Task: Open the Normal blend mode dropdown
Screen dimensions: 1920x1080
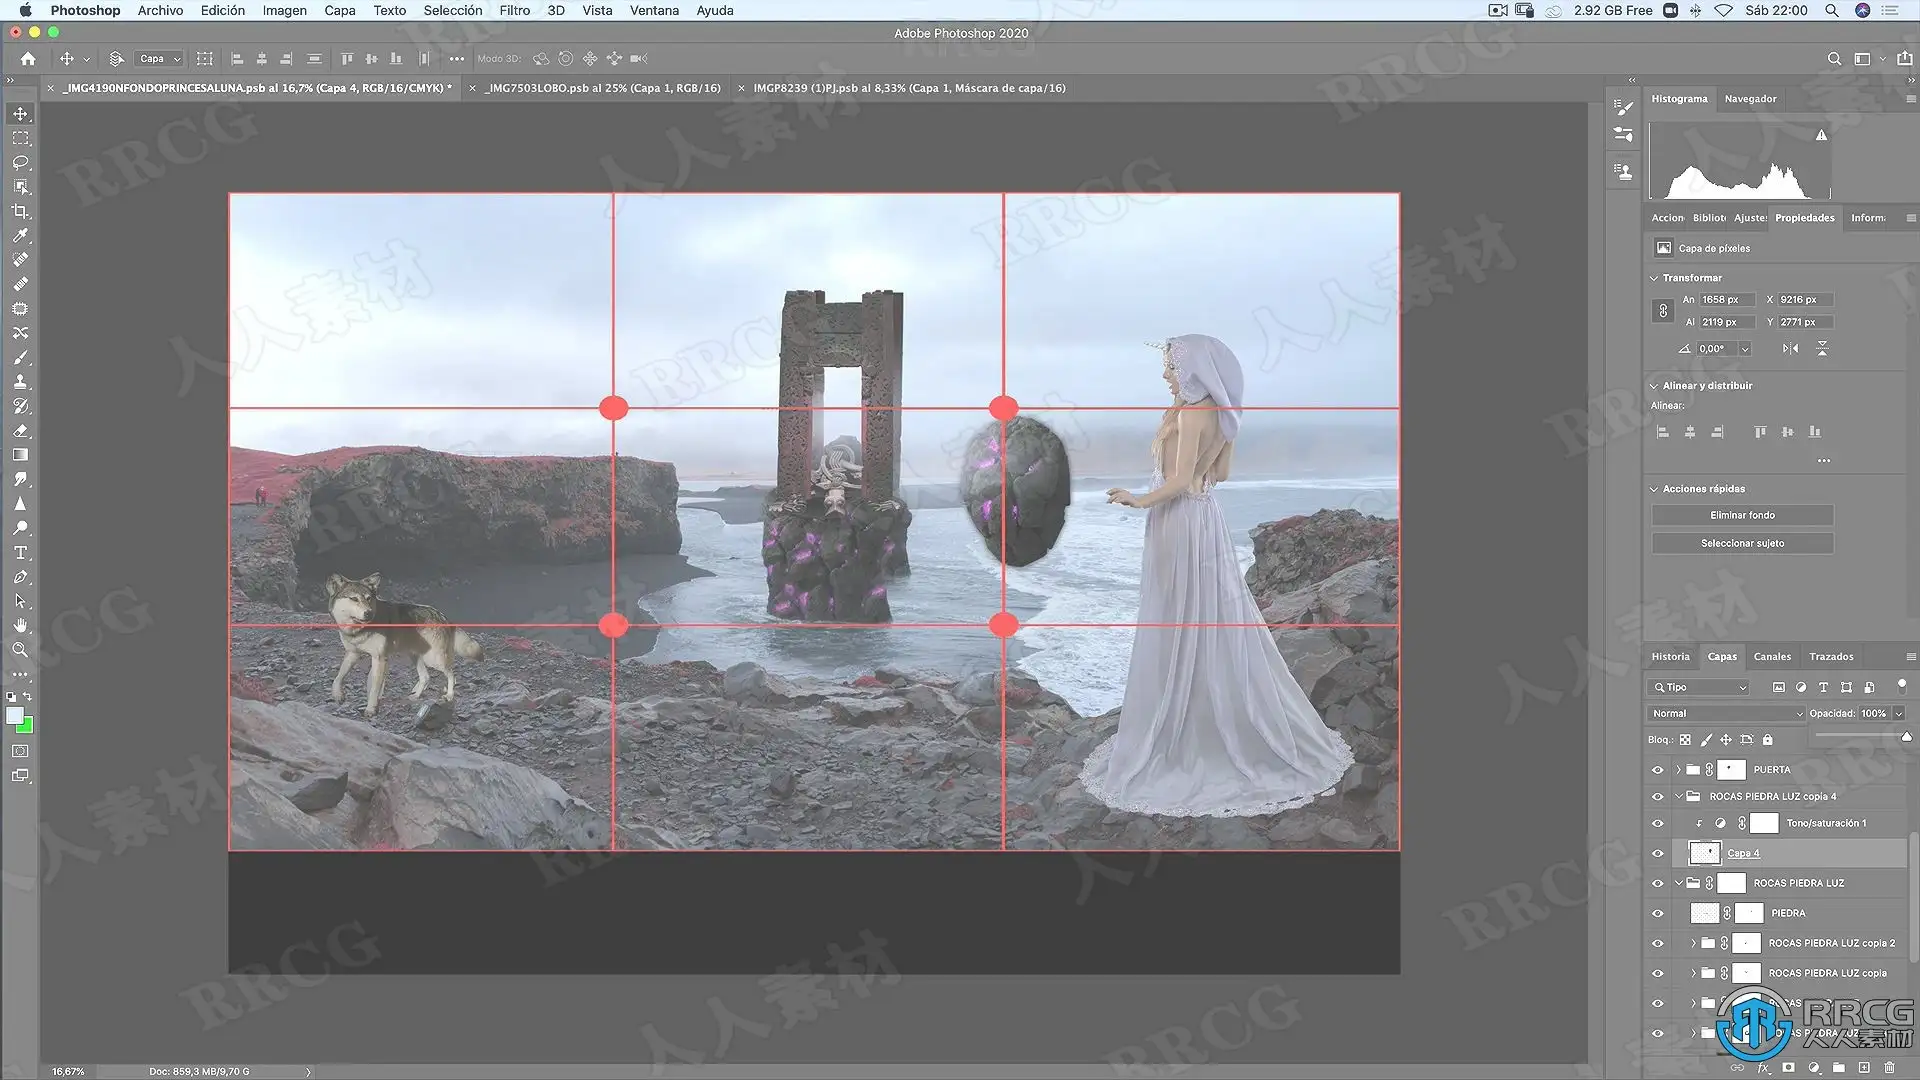Action: coord(1726,714)
